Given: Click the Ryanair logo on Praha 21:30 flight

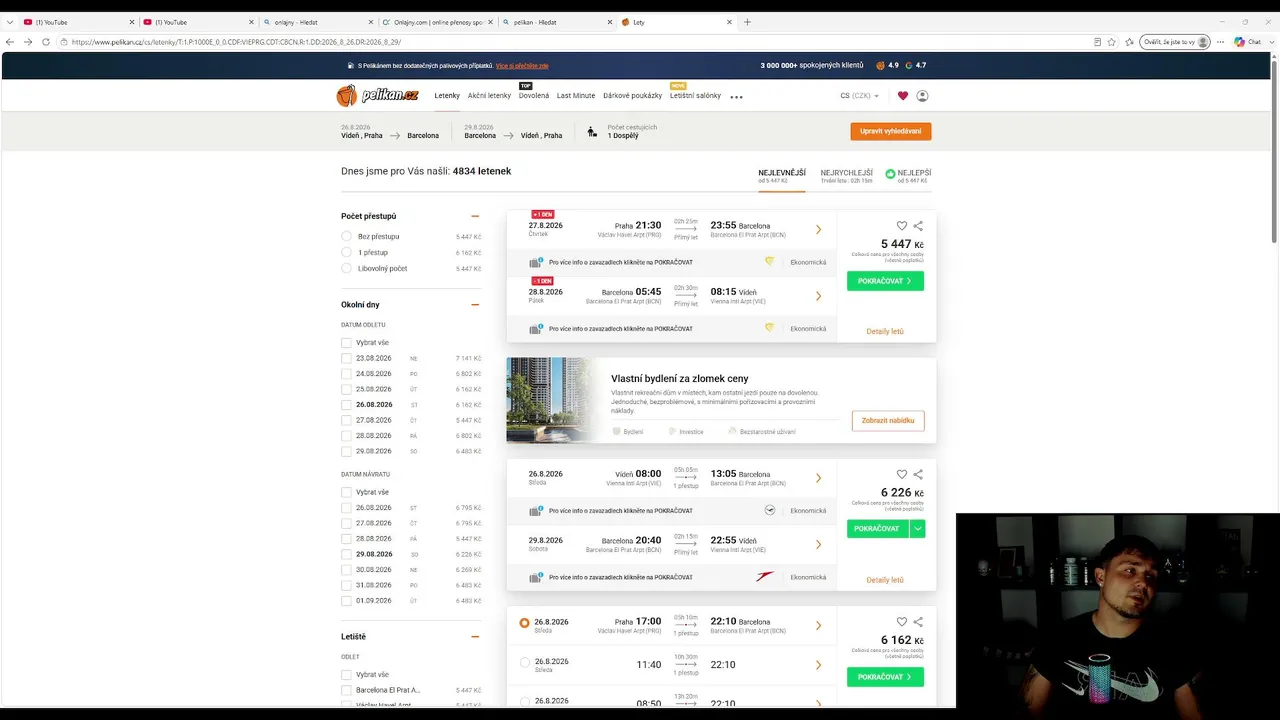Looking at the screenshot, I should (x=769, y=262).
